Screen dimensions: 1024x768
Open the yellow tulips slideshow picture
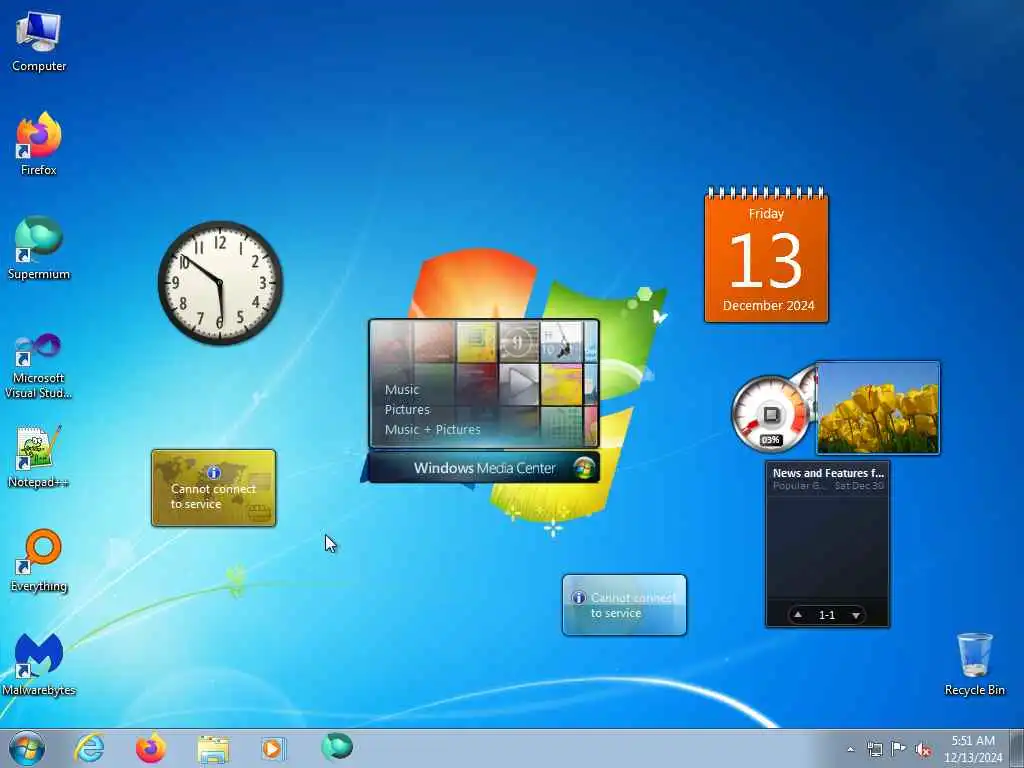(878, 408)
